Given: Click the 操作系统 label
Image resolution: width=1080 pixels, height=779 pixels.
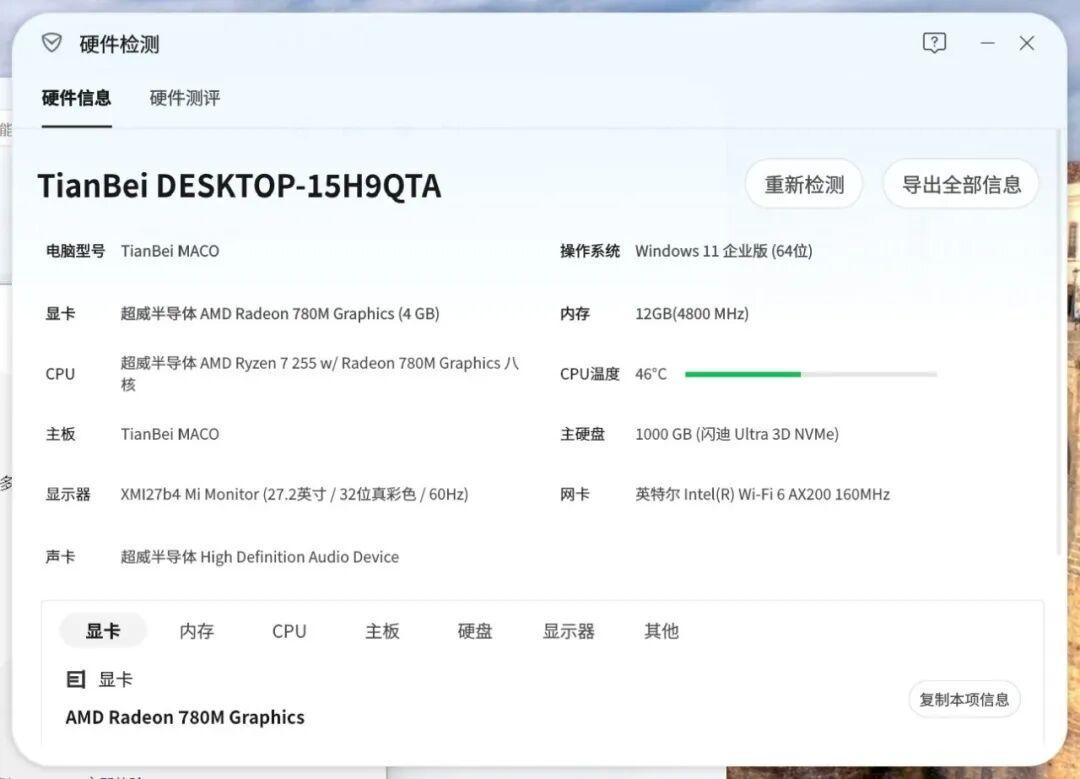Looking at the screenshot, I should (590, 251).
